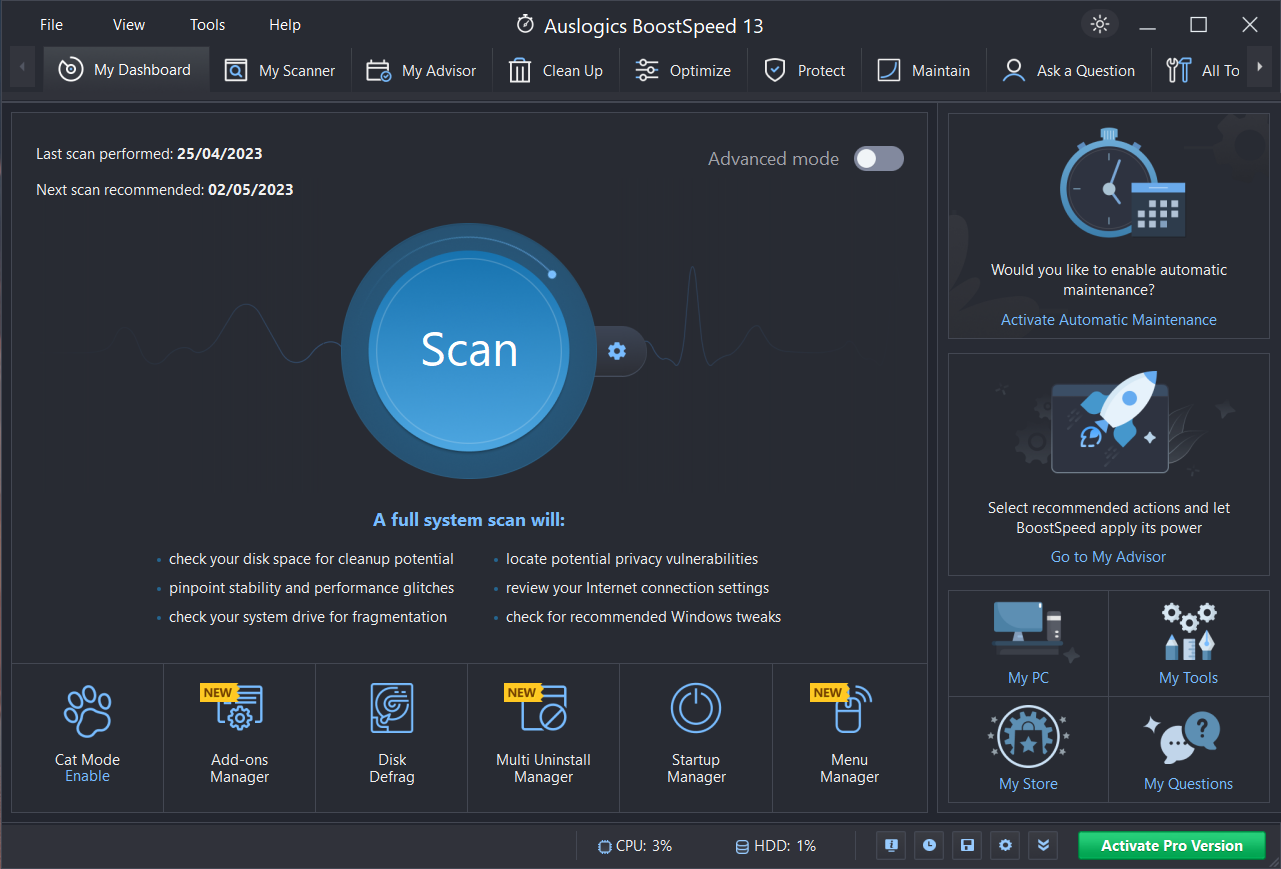Click the stopwatch calendar maintenance image
Viewport: 1281px width, 869px height.
(x=1122, y=182)
